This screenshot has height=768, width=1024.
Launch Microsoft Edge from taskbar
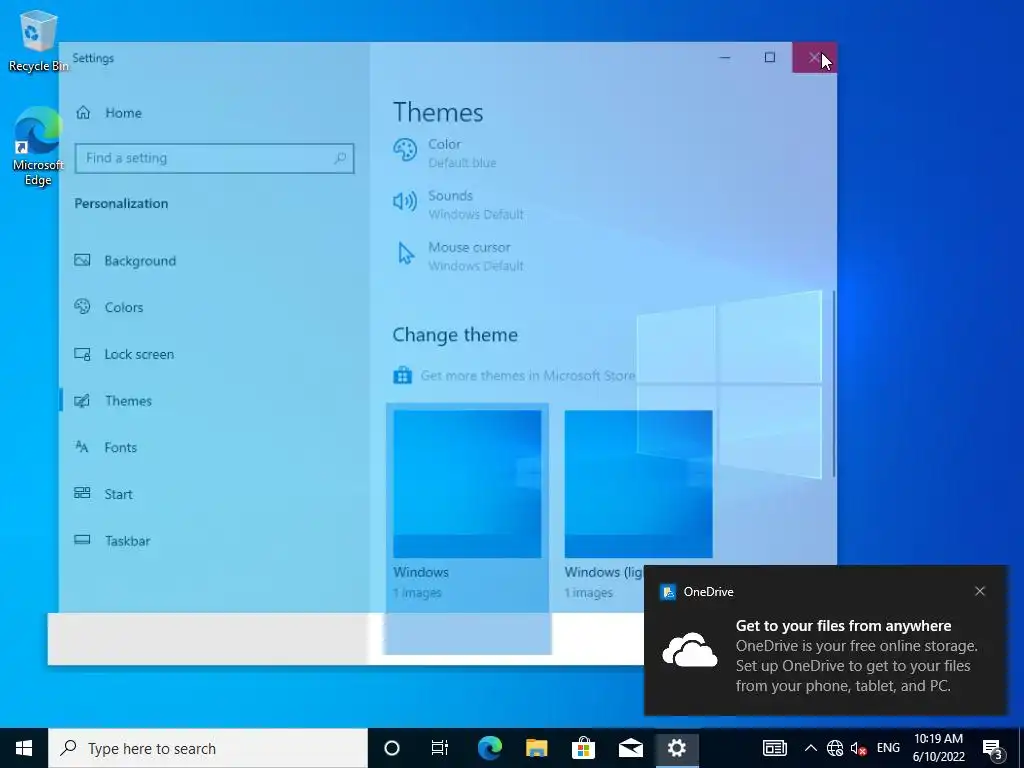[x=489, y=748]
